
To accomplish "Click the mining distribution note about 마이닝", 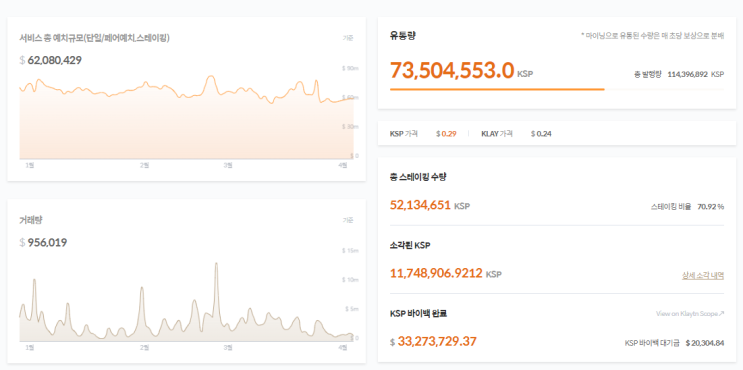I will [x=652, y=36].
